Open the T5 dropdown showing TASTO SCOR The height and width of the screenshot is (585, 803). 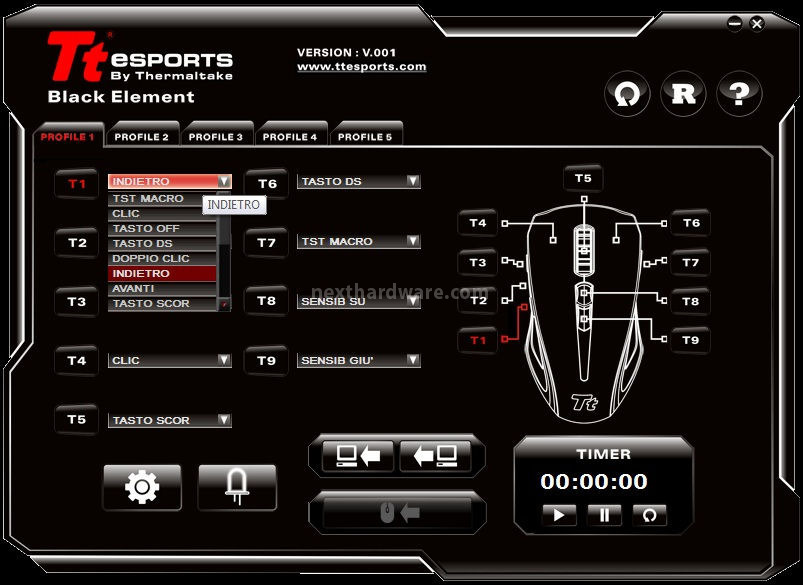click(170, 420)
